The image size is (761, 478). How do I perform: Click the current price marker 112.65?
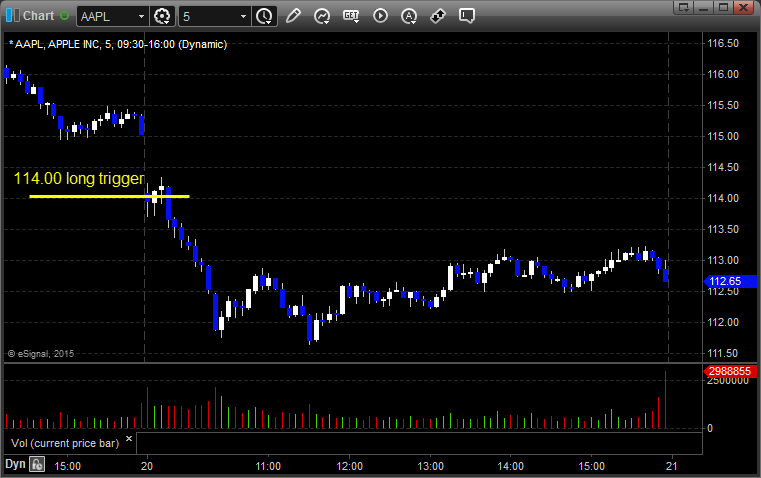(730, 281)
